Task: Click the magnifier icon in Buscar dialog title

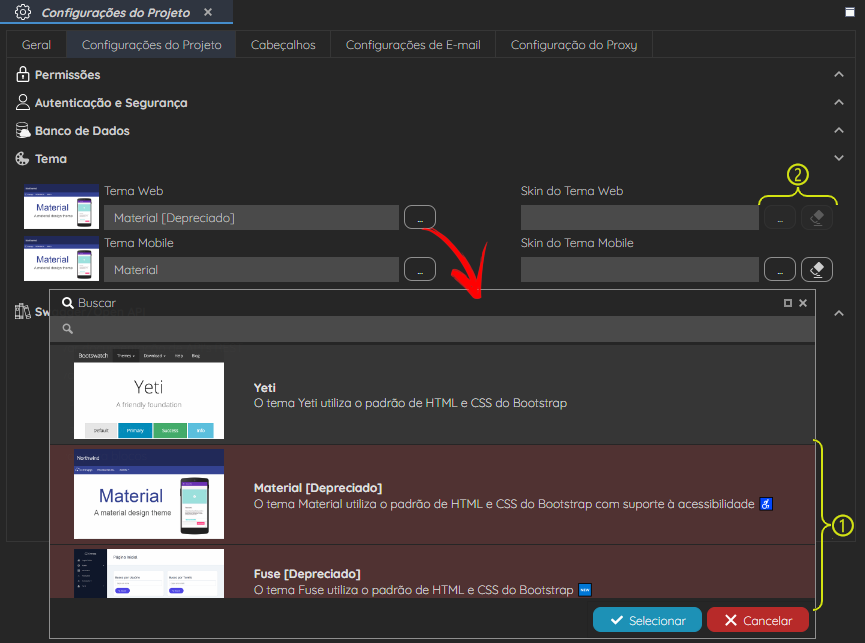Action: pos(67,303)
